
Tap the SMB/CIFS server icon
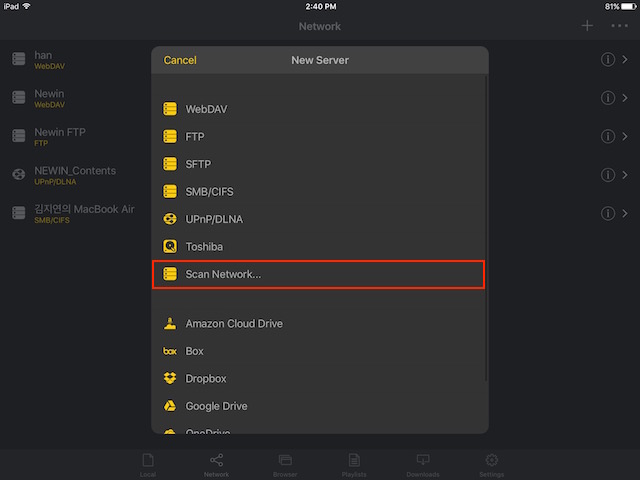tap(170, 191)
